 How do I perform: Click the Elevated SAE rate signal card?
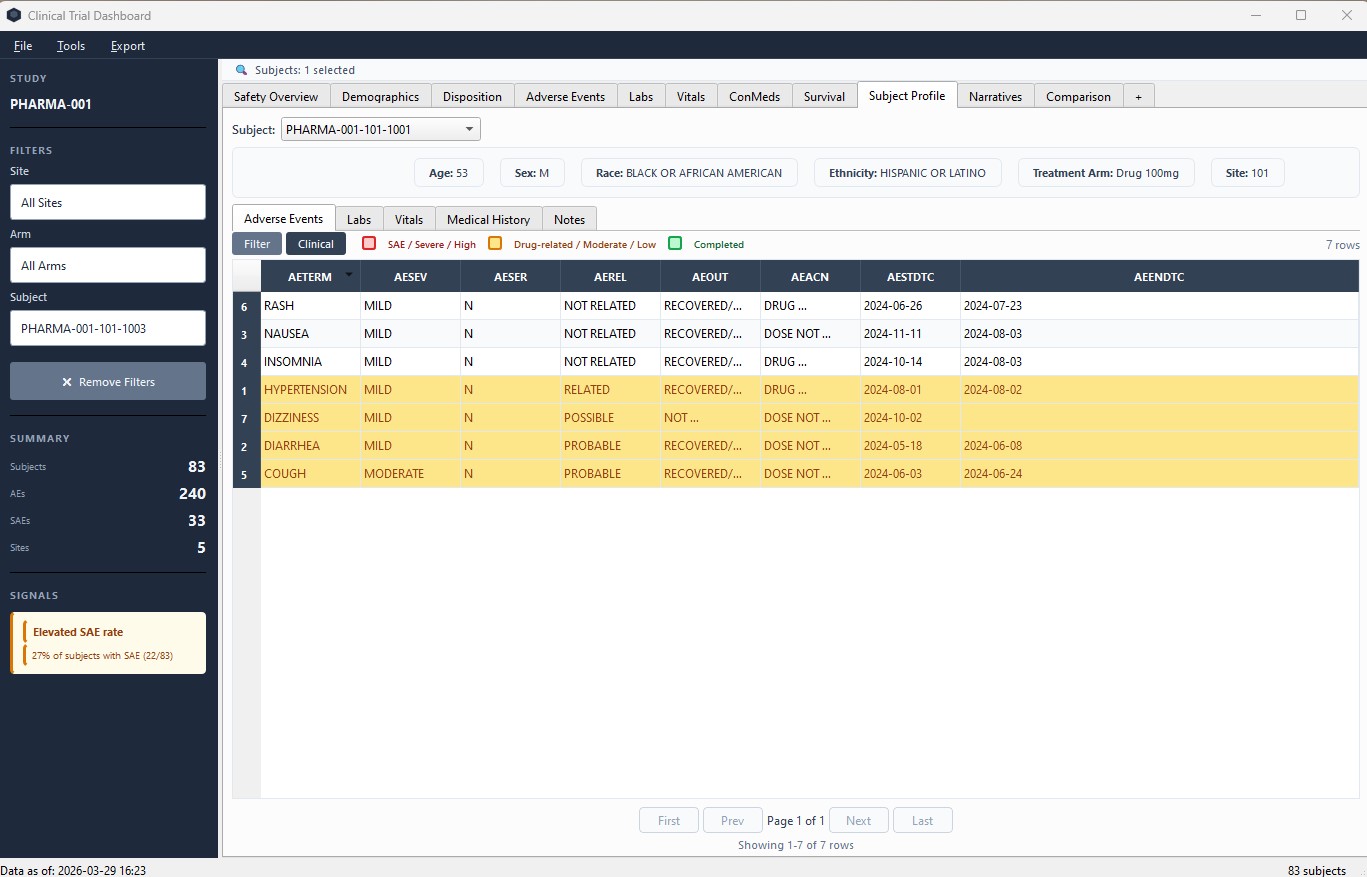(x=108, y=643)
